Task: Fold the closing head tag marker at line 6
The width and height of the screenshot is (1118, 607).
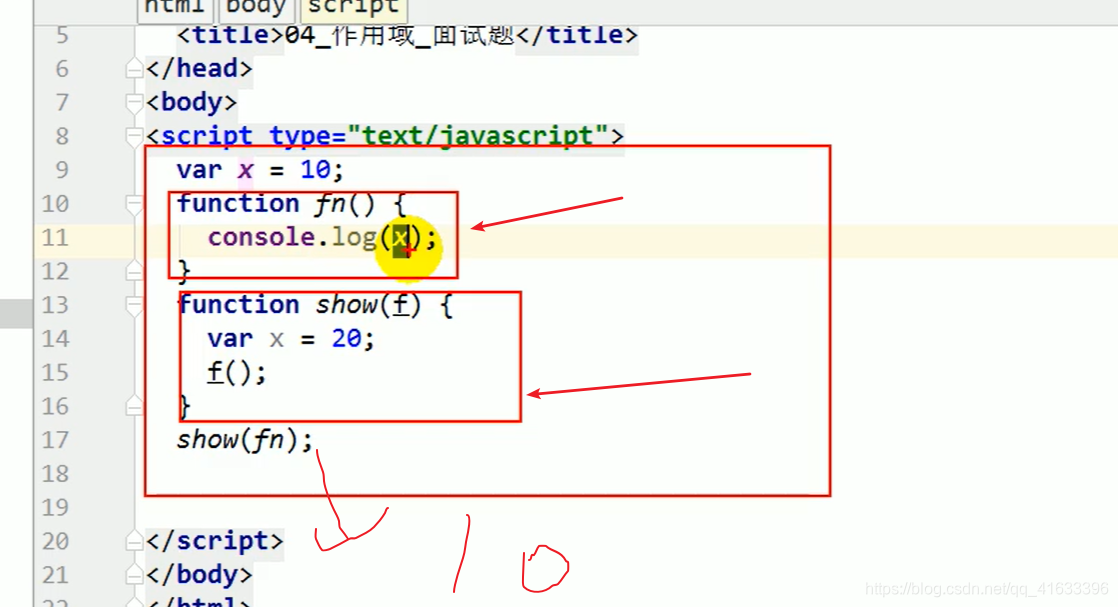Action: click(133, 68)
